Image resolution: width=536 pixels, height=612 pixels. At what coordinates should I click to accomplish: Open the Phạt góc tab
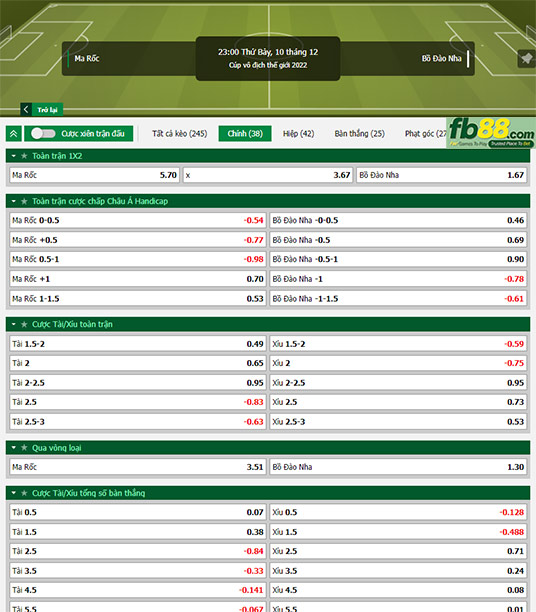[425, 133]
